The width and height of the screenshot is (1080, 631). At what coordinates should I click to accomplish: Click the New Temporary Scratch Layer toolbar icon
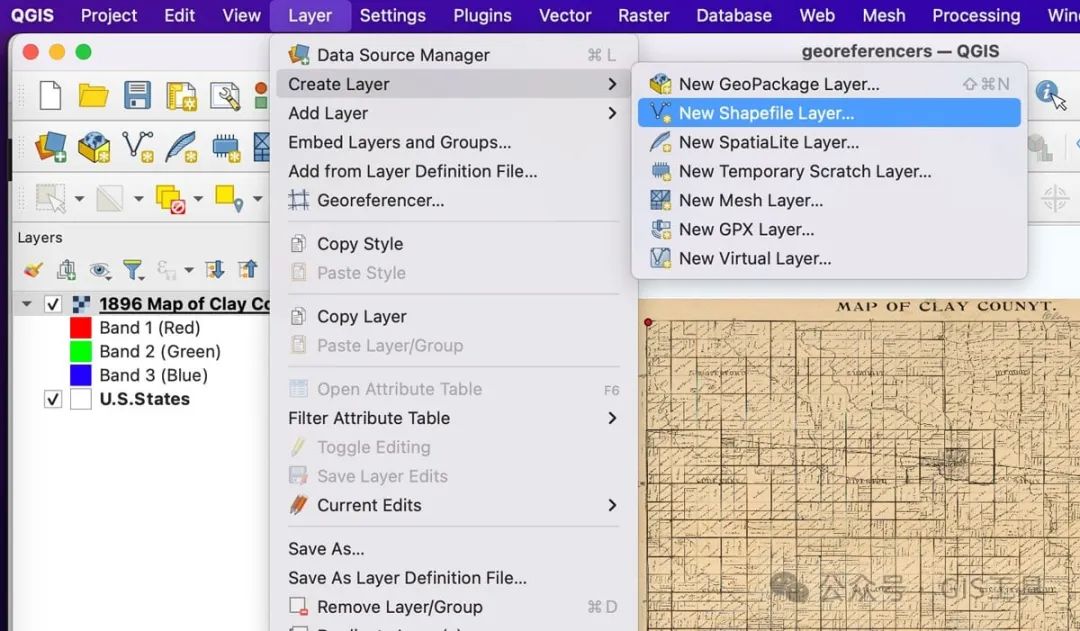pyautogui.click(x=226, y=147)
